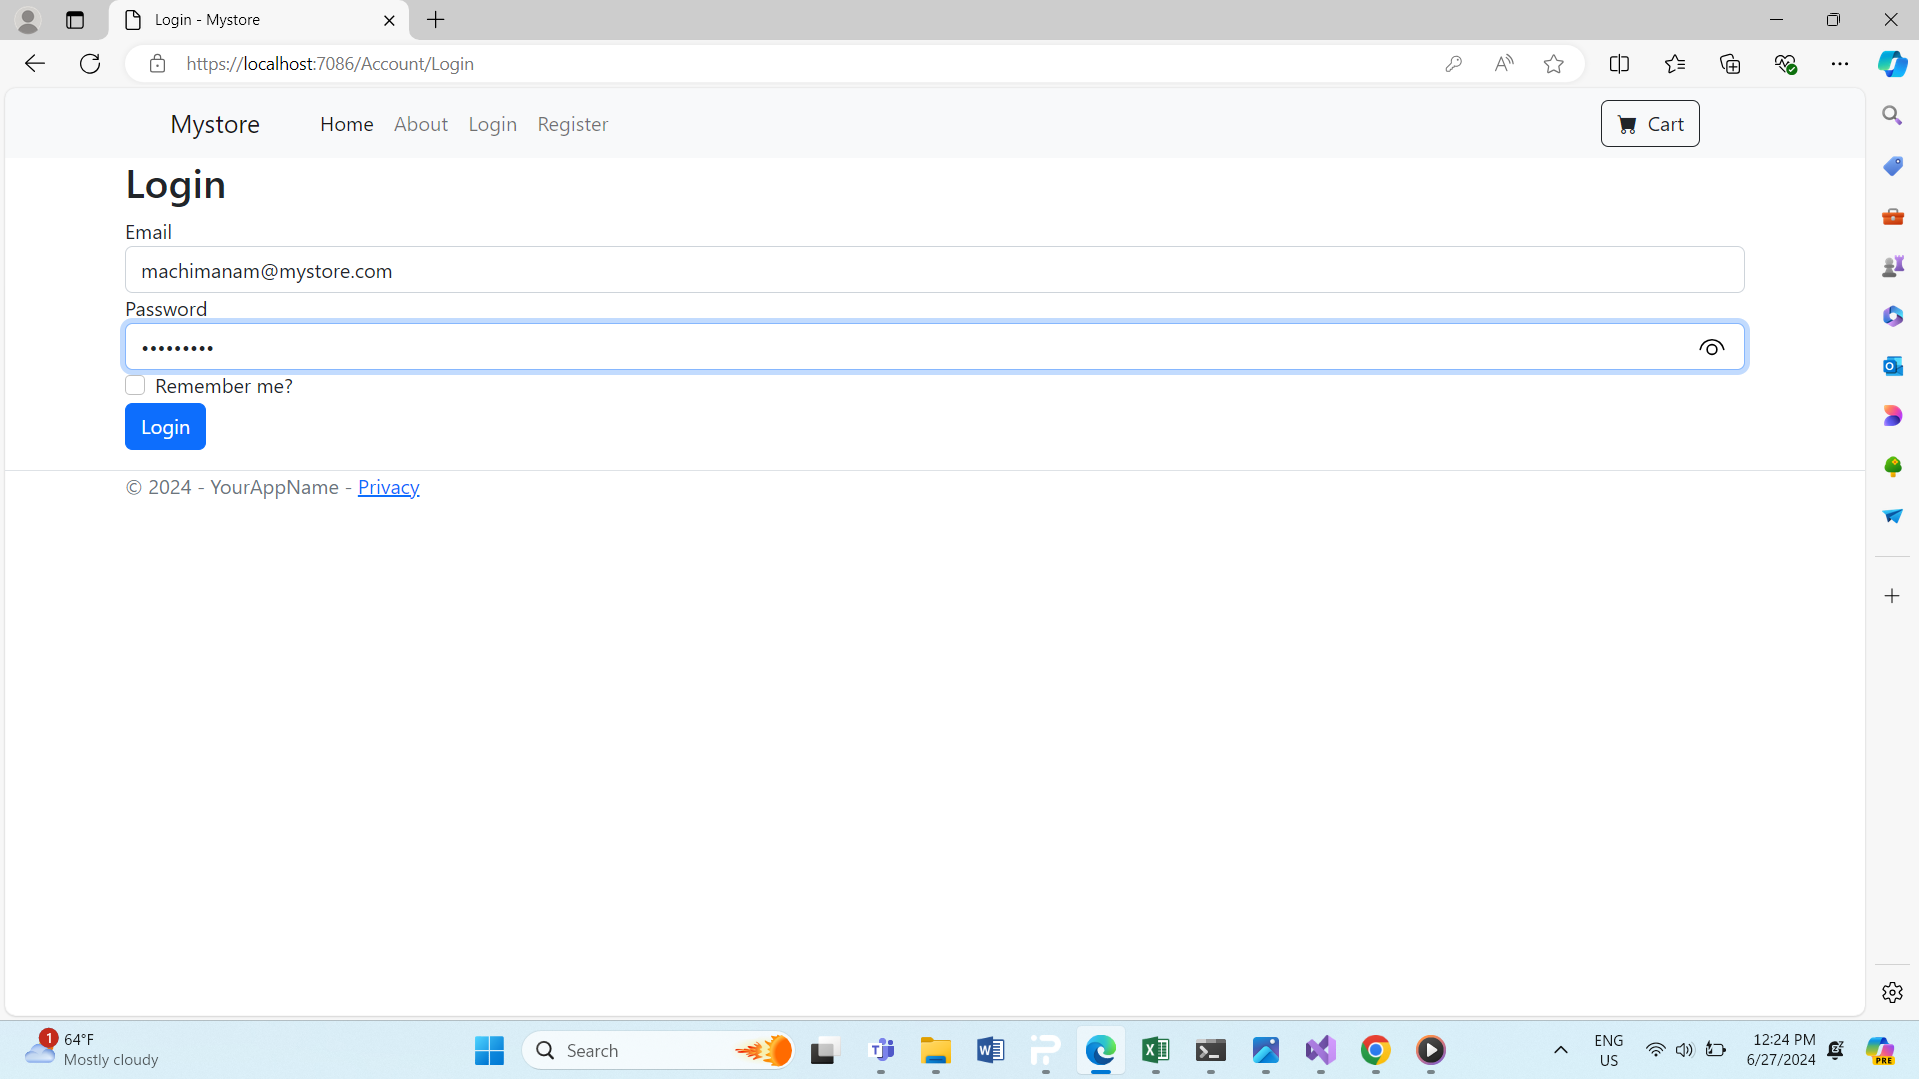The height and width of the screenshot is (1079, 1919).
Task: Select the Login - Mystore tab
Action: pos(258,20)
